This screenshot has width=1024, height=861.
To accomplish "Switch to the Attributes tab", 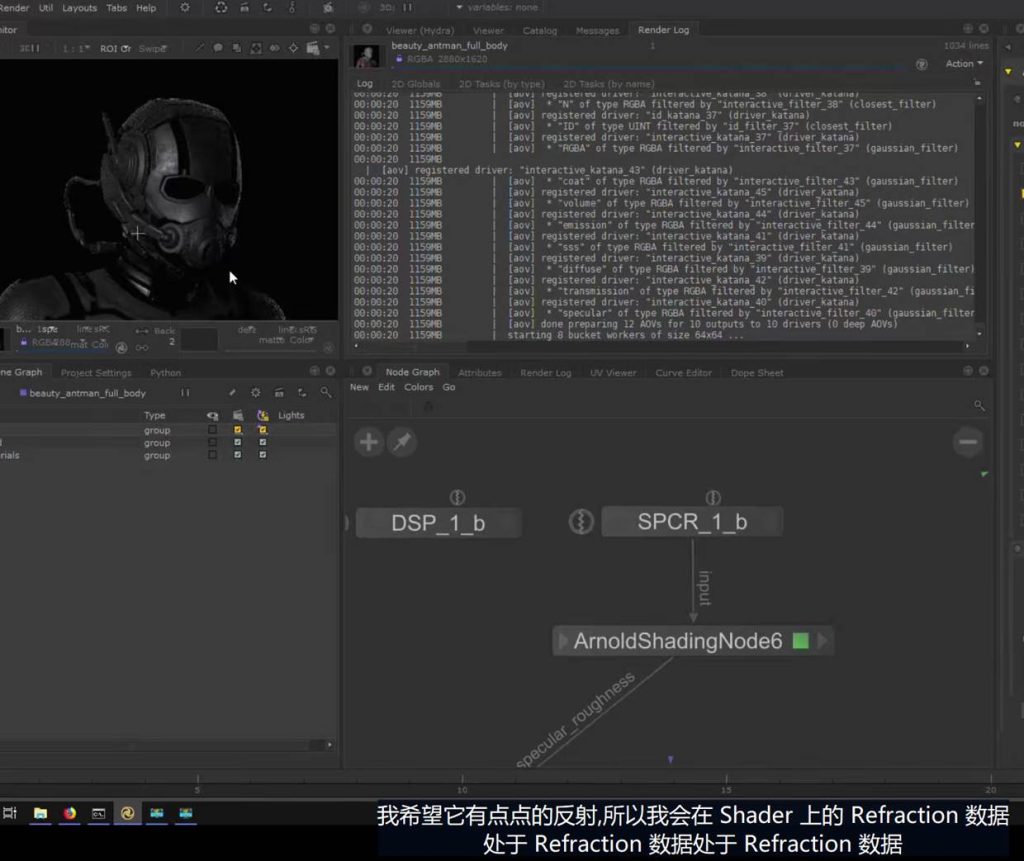I will [x=479, y=373].
